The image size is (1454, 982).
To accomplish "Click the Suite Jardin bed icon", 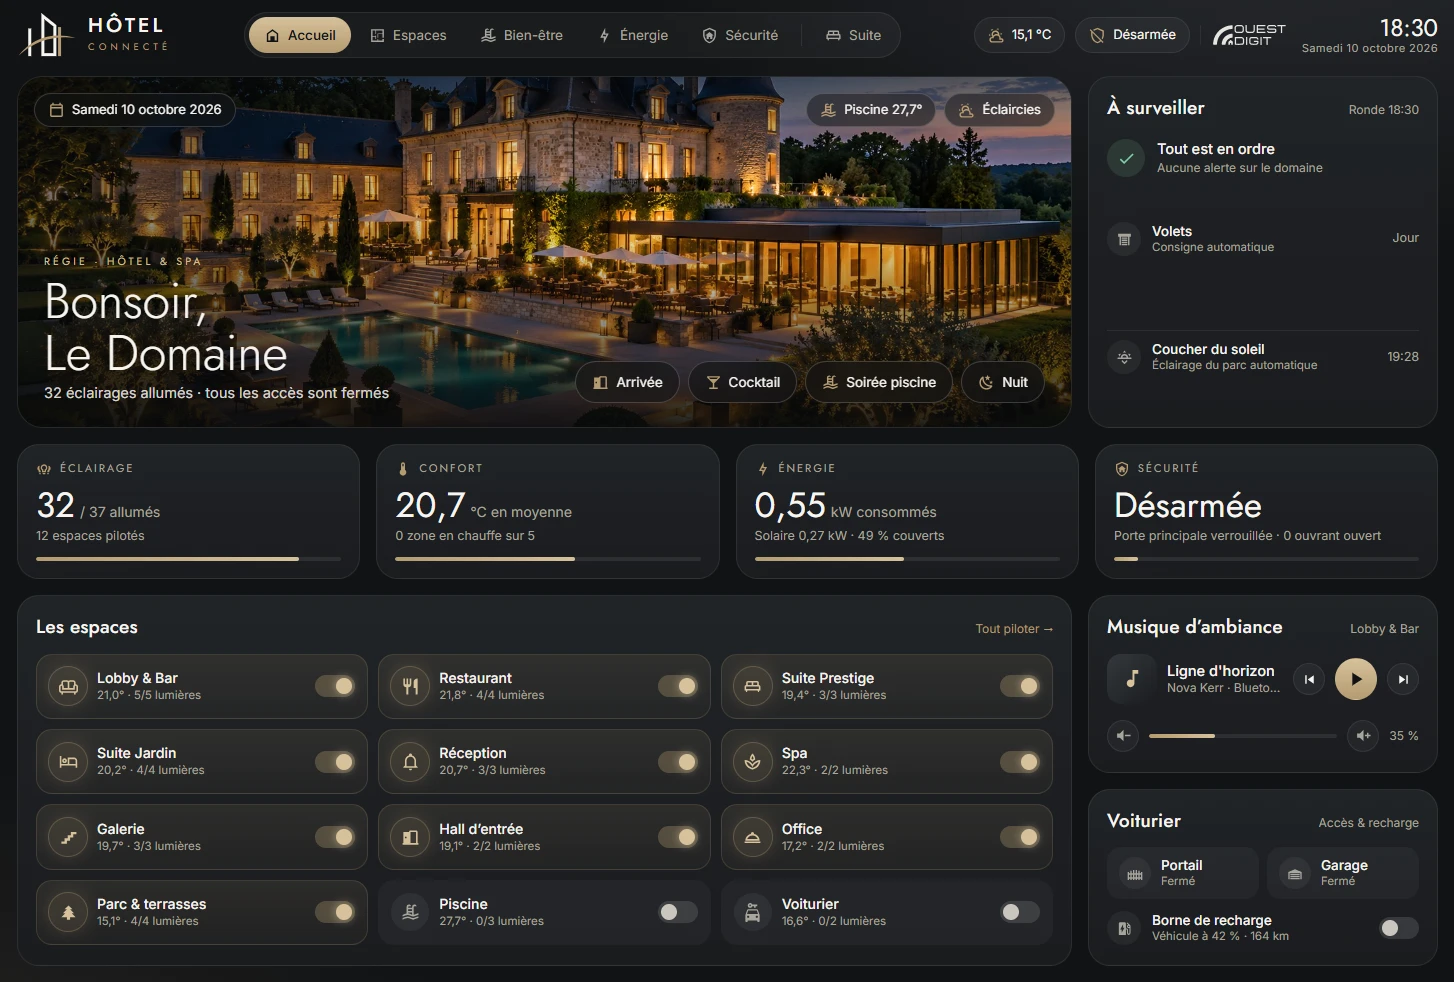I will pos(68,762).
